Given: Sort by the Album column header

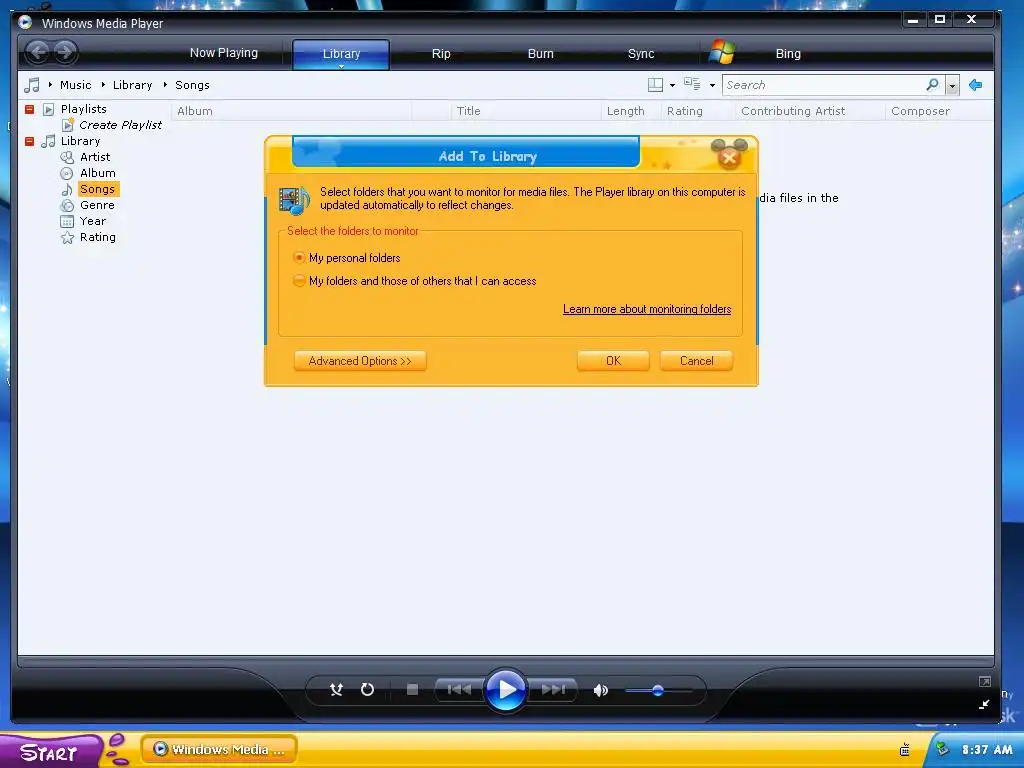Looking at the screenshot, I should [x=292, y=111].
